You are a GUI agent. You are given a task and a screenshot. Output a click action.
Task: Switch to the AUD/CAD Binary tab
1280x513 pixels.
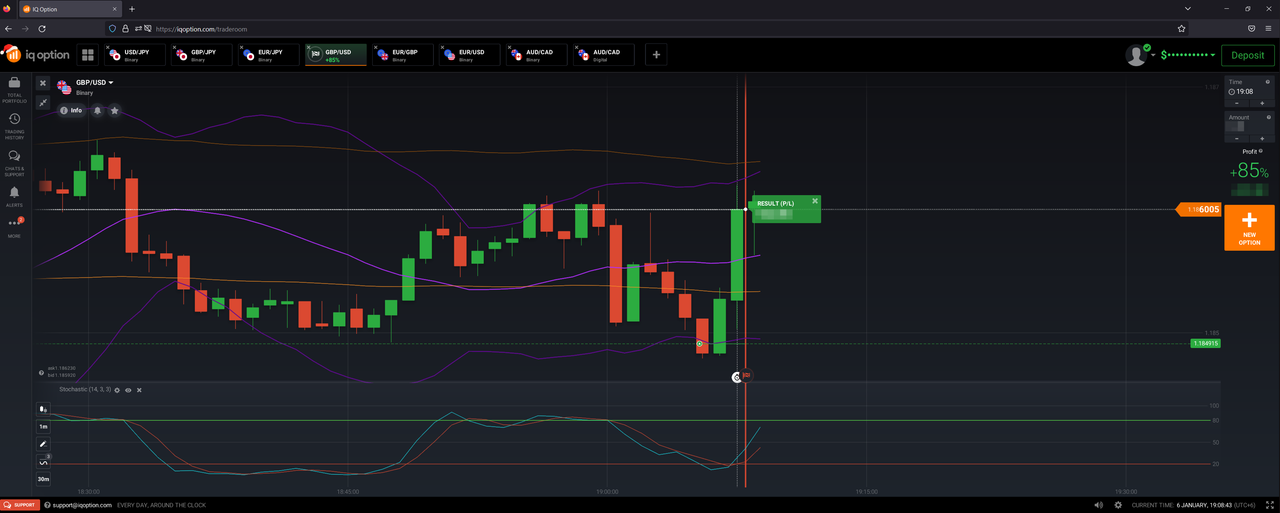point(537,55)
